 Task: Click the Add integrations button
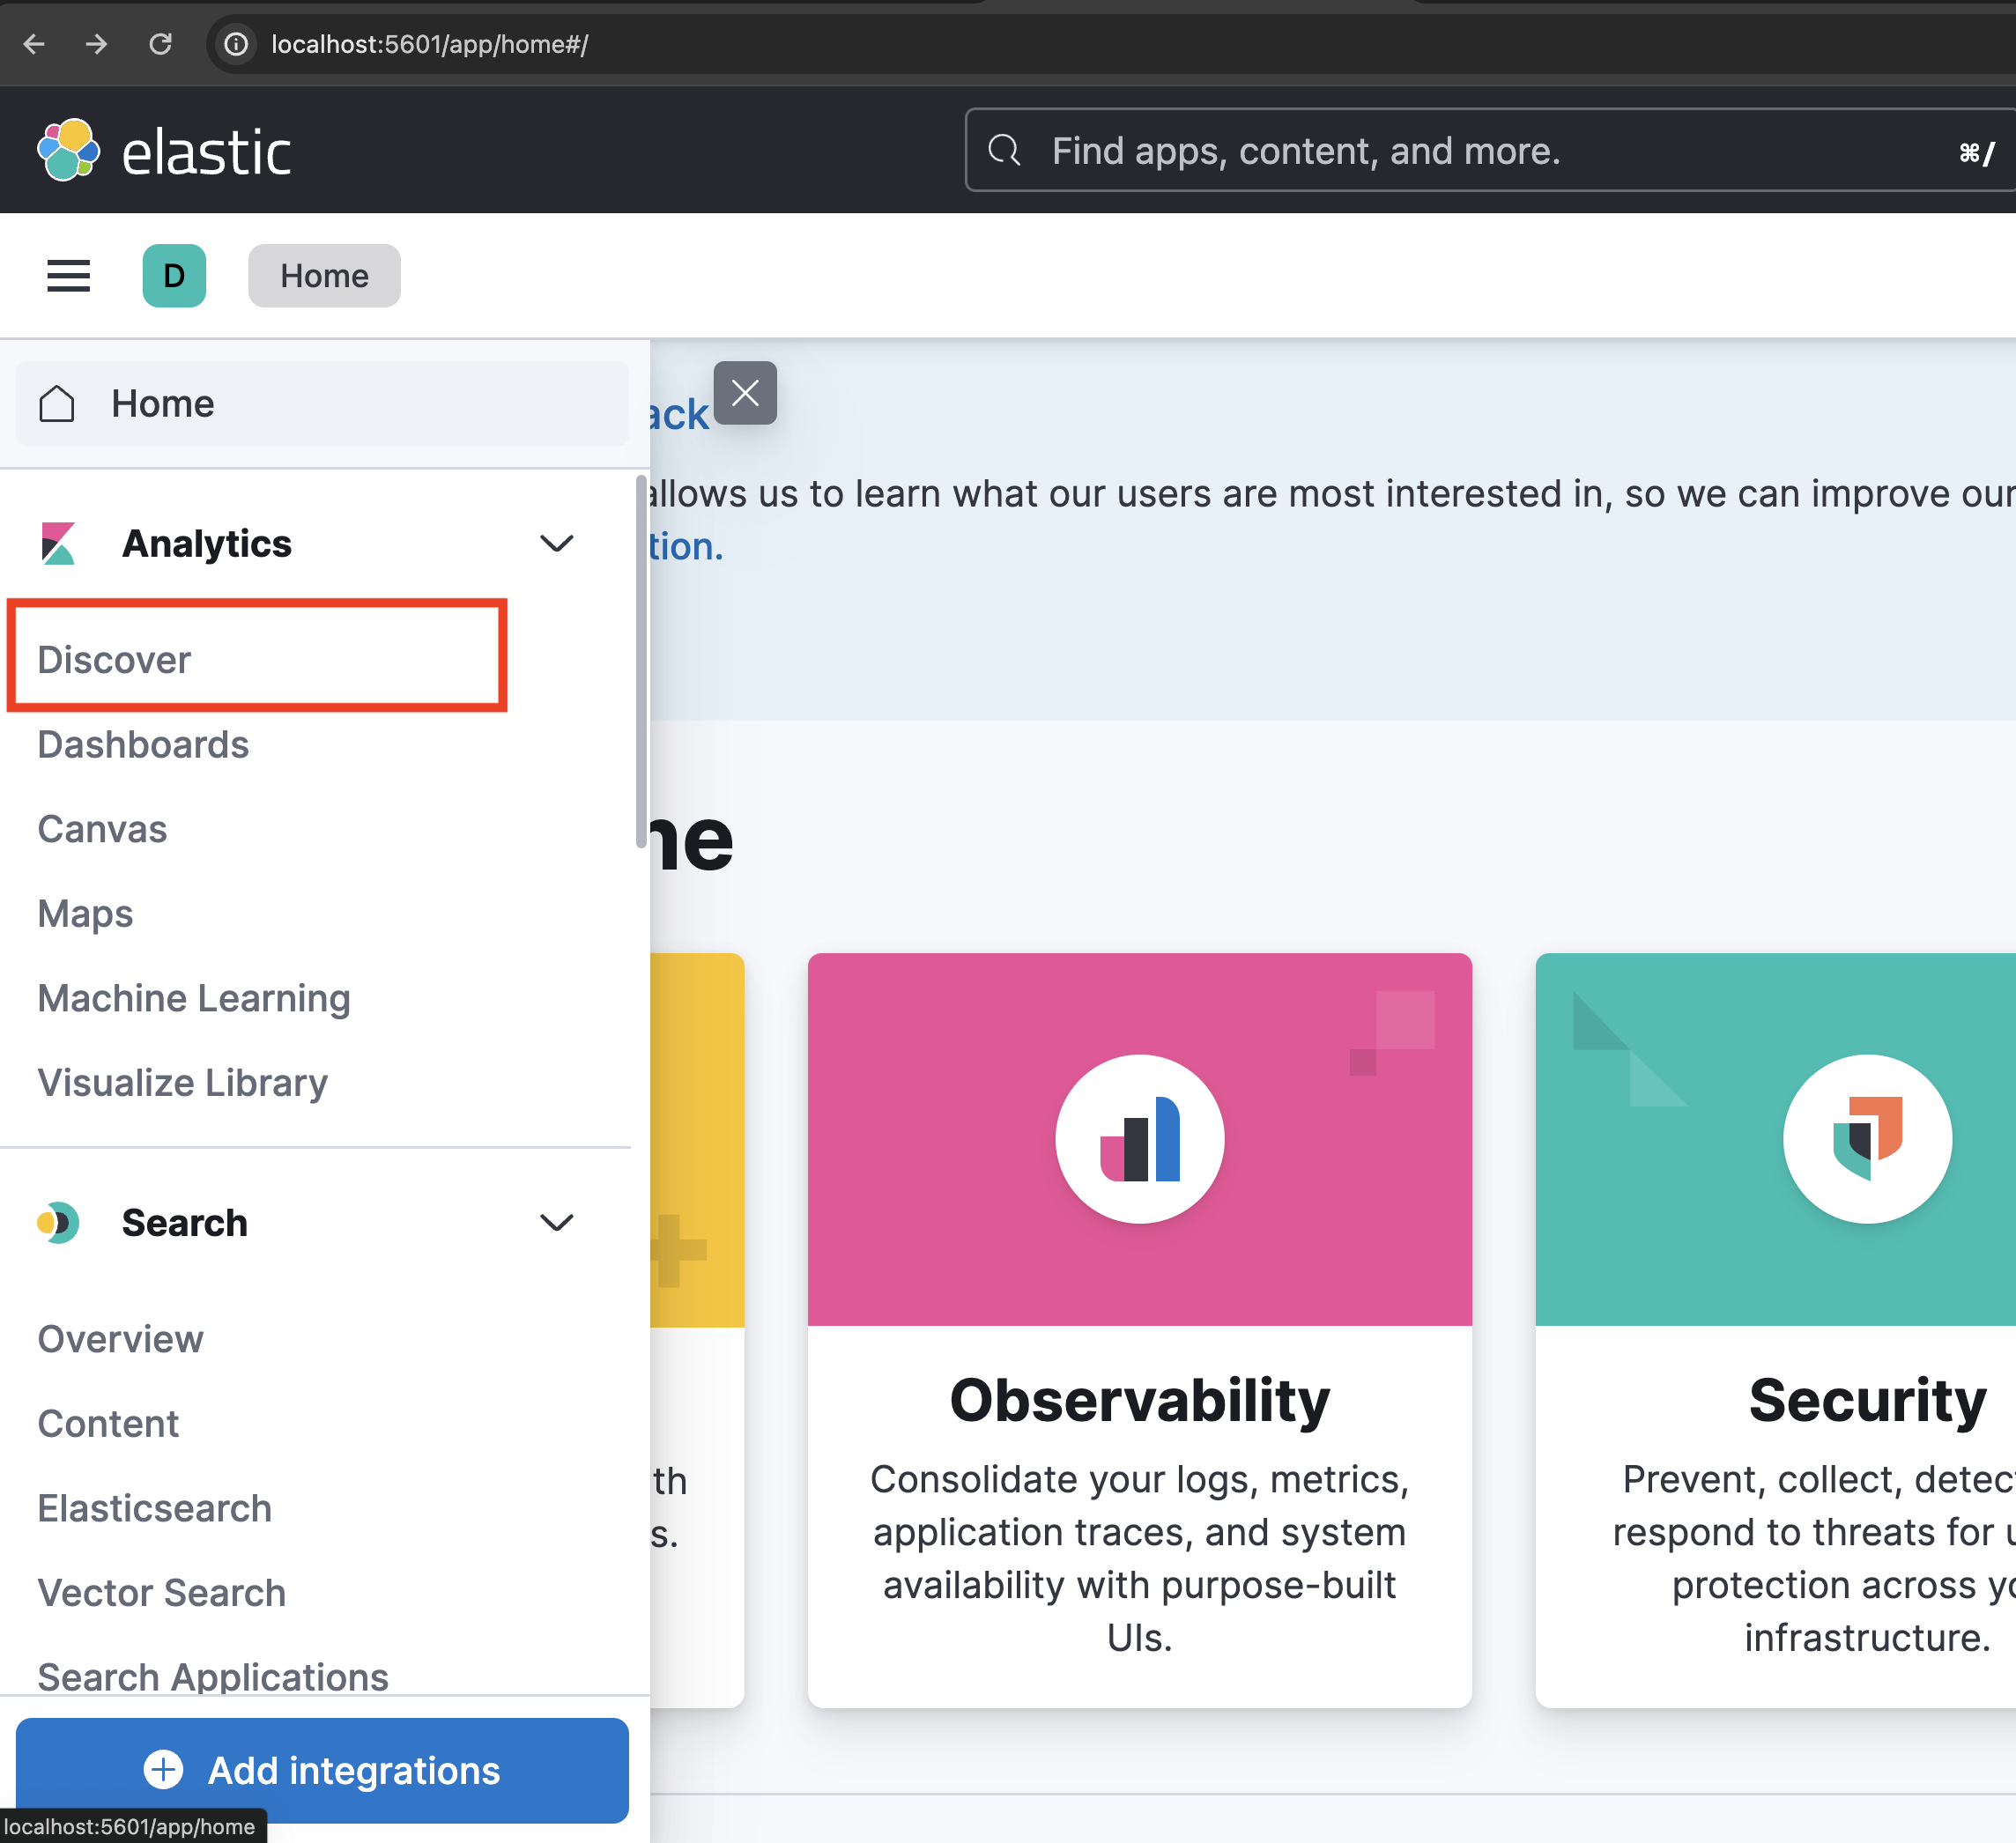pos(322,1770)
